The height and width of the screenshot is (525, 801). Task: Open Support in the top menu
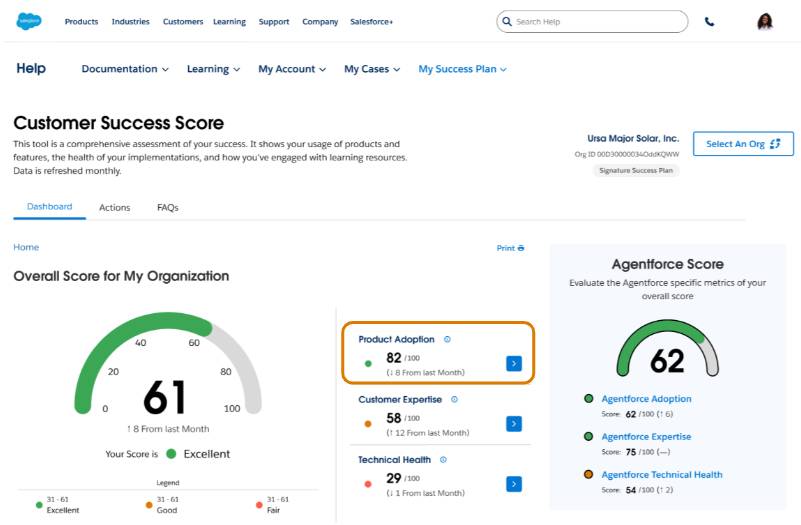pos(274,21)
